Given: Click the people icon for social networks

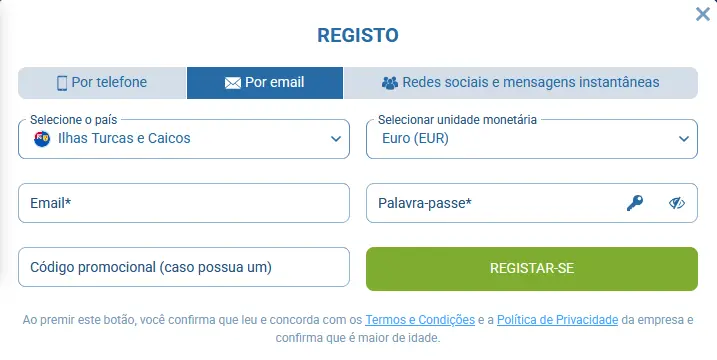Looking at the screenshot, I should (x=390, y=83).
